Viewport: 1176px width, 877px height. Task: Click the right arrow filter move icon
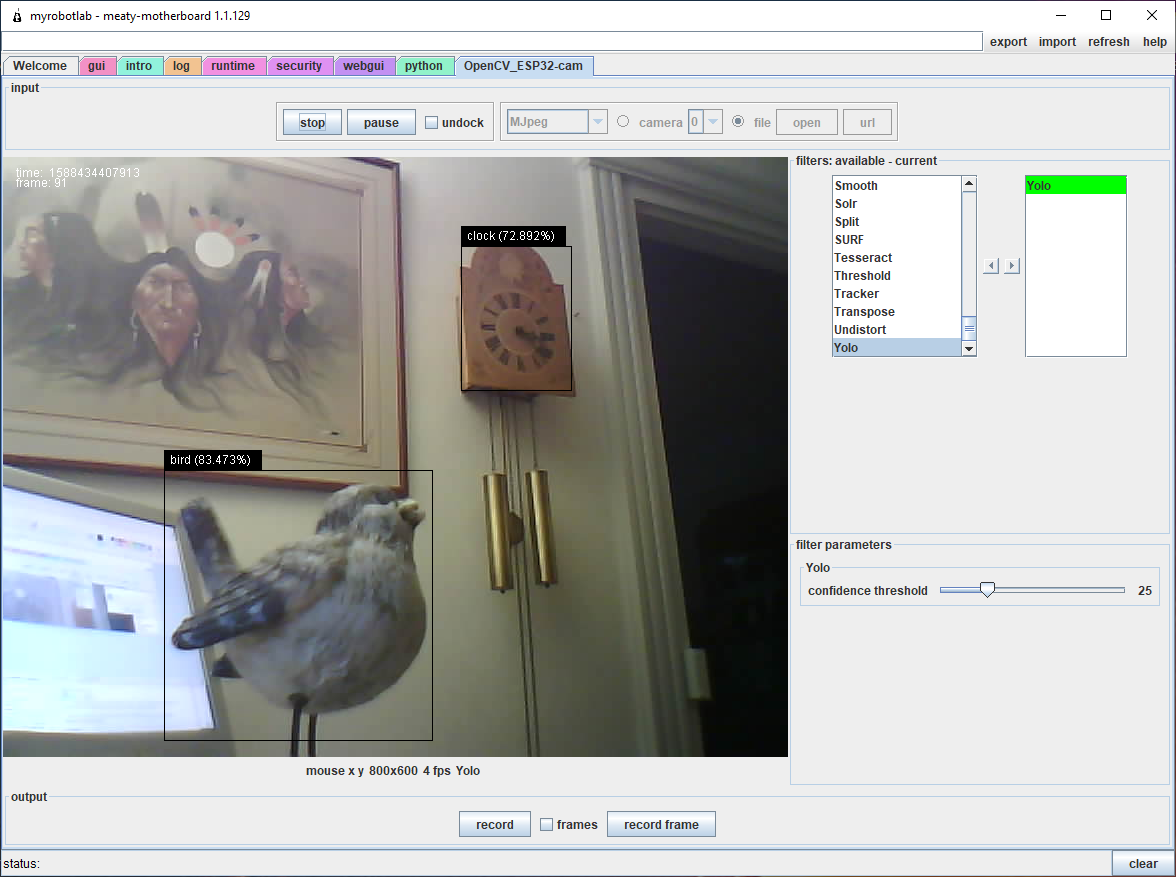tap(1012, 266)
